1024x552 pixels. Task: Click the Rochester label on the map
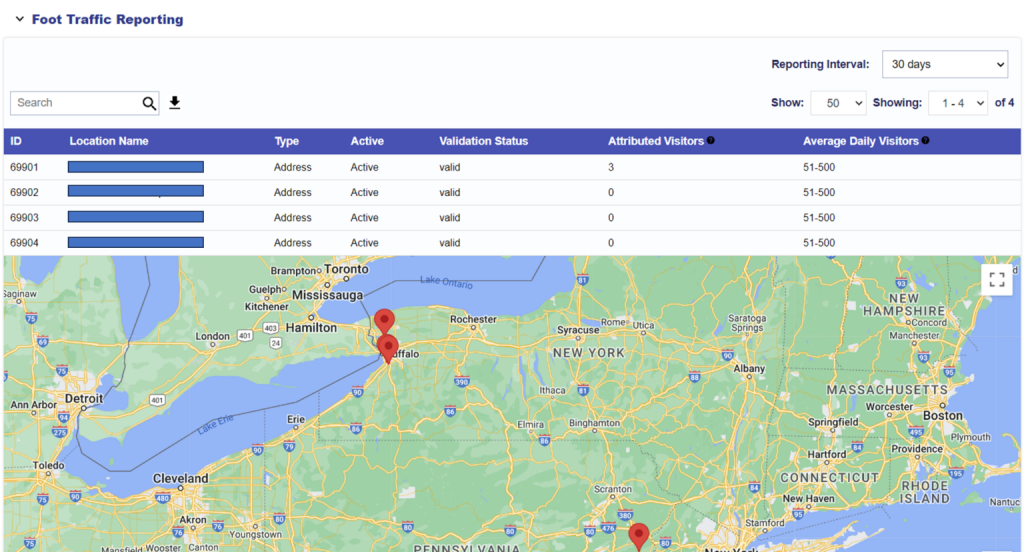click(x=473, y=319)
